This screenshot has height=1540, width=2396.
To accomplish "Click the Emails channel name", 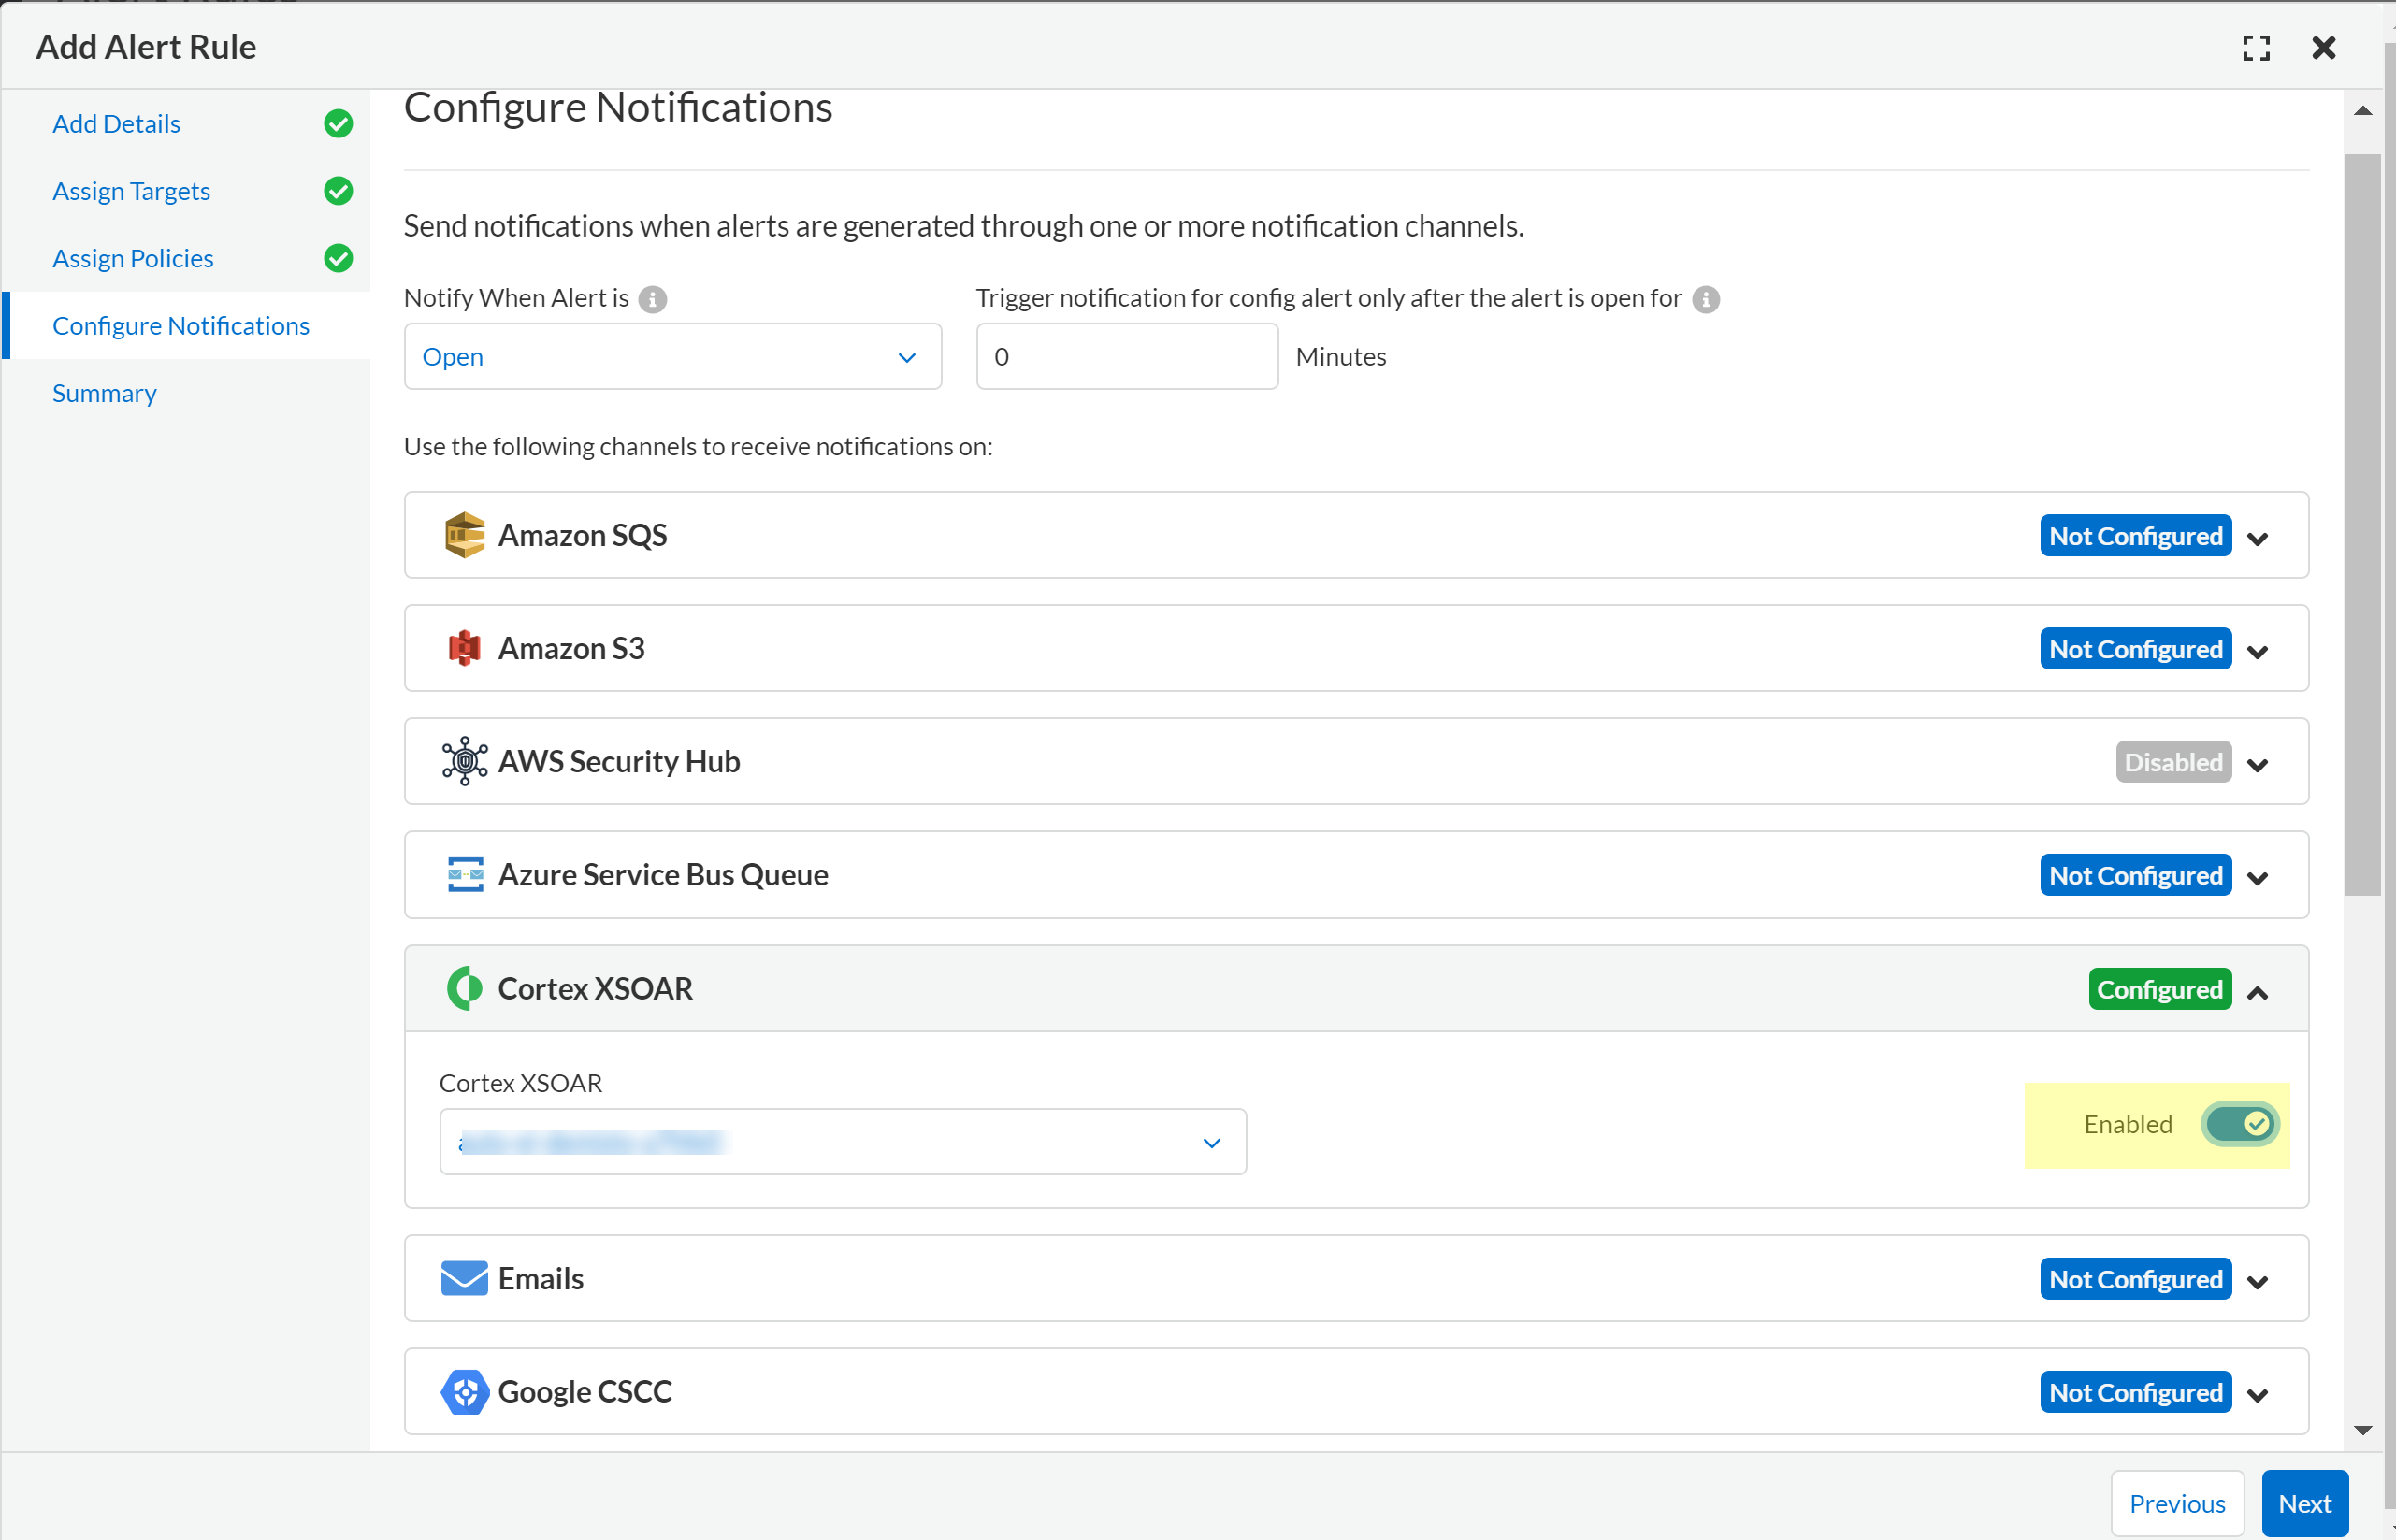I will [541, 1279].
